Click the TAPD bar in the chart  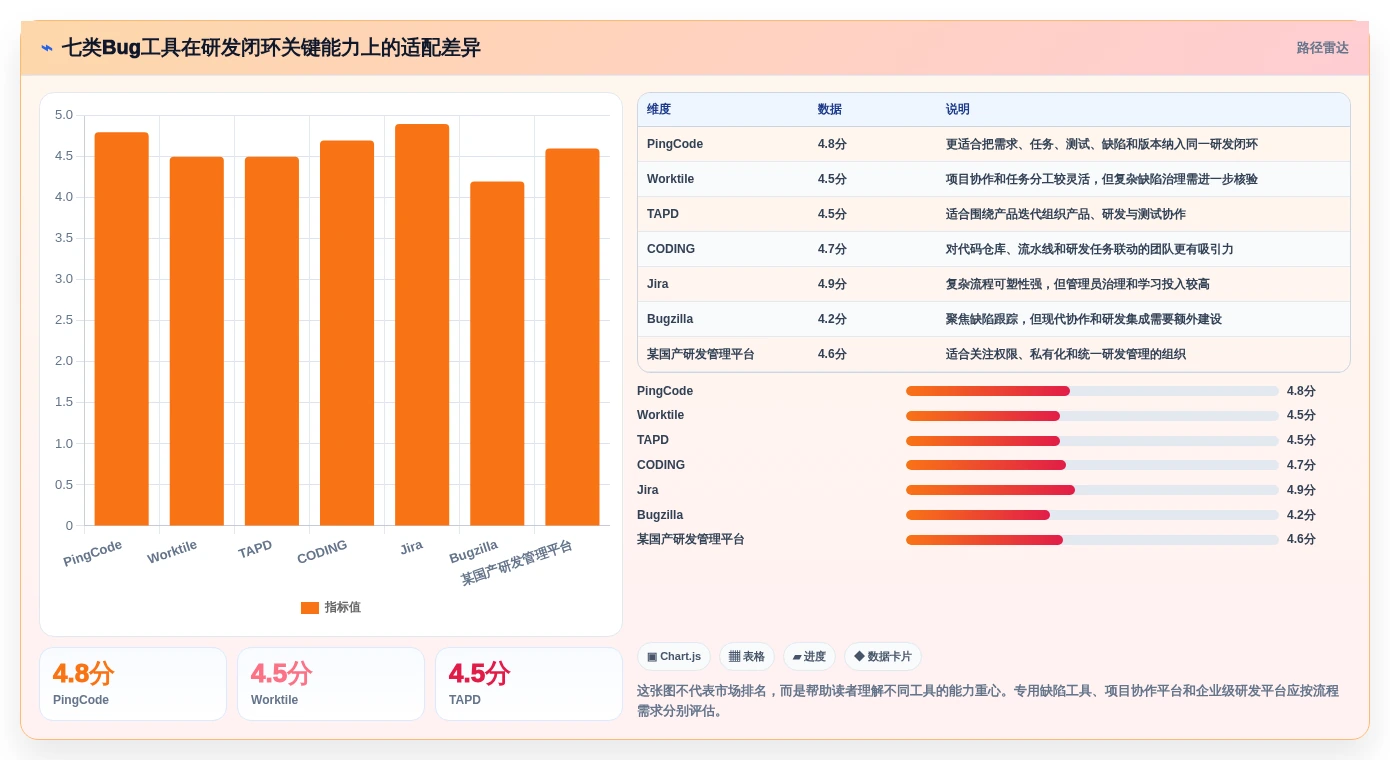tap(272, 341)
